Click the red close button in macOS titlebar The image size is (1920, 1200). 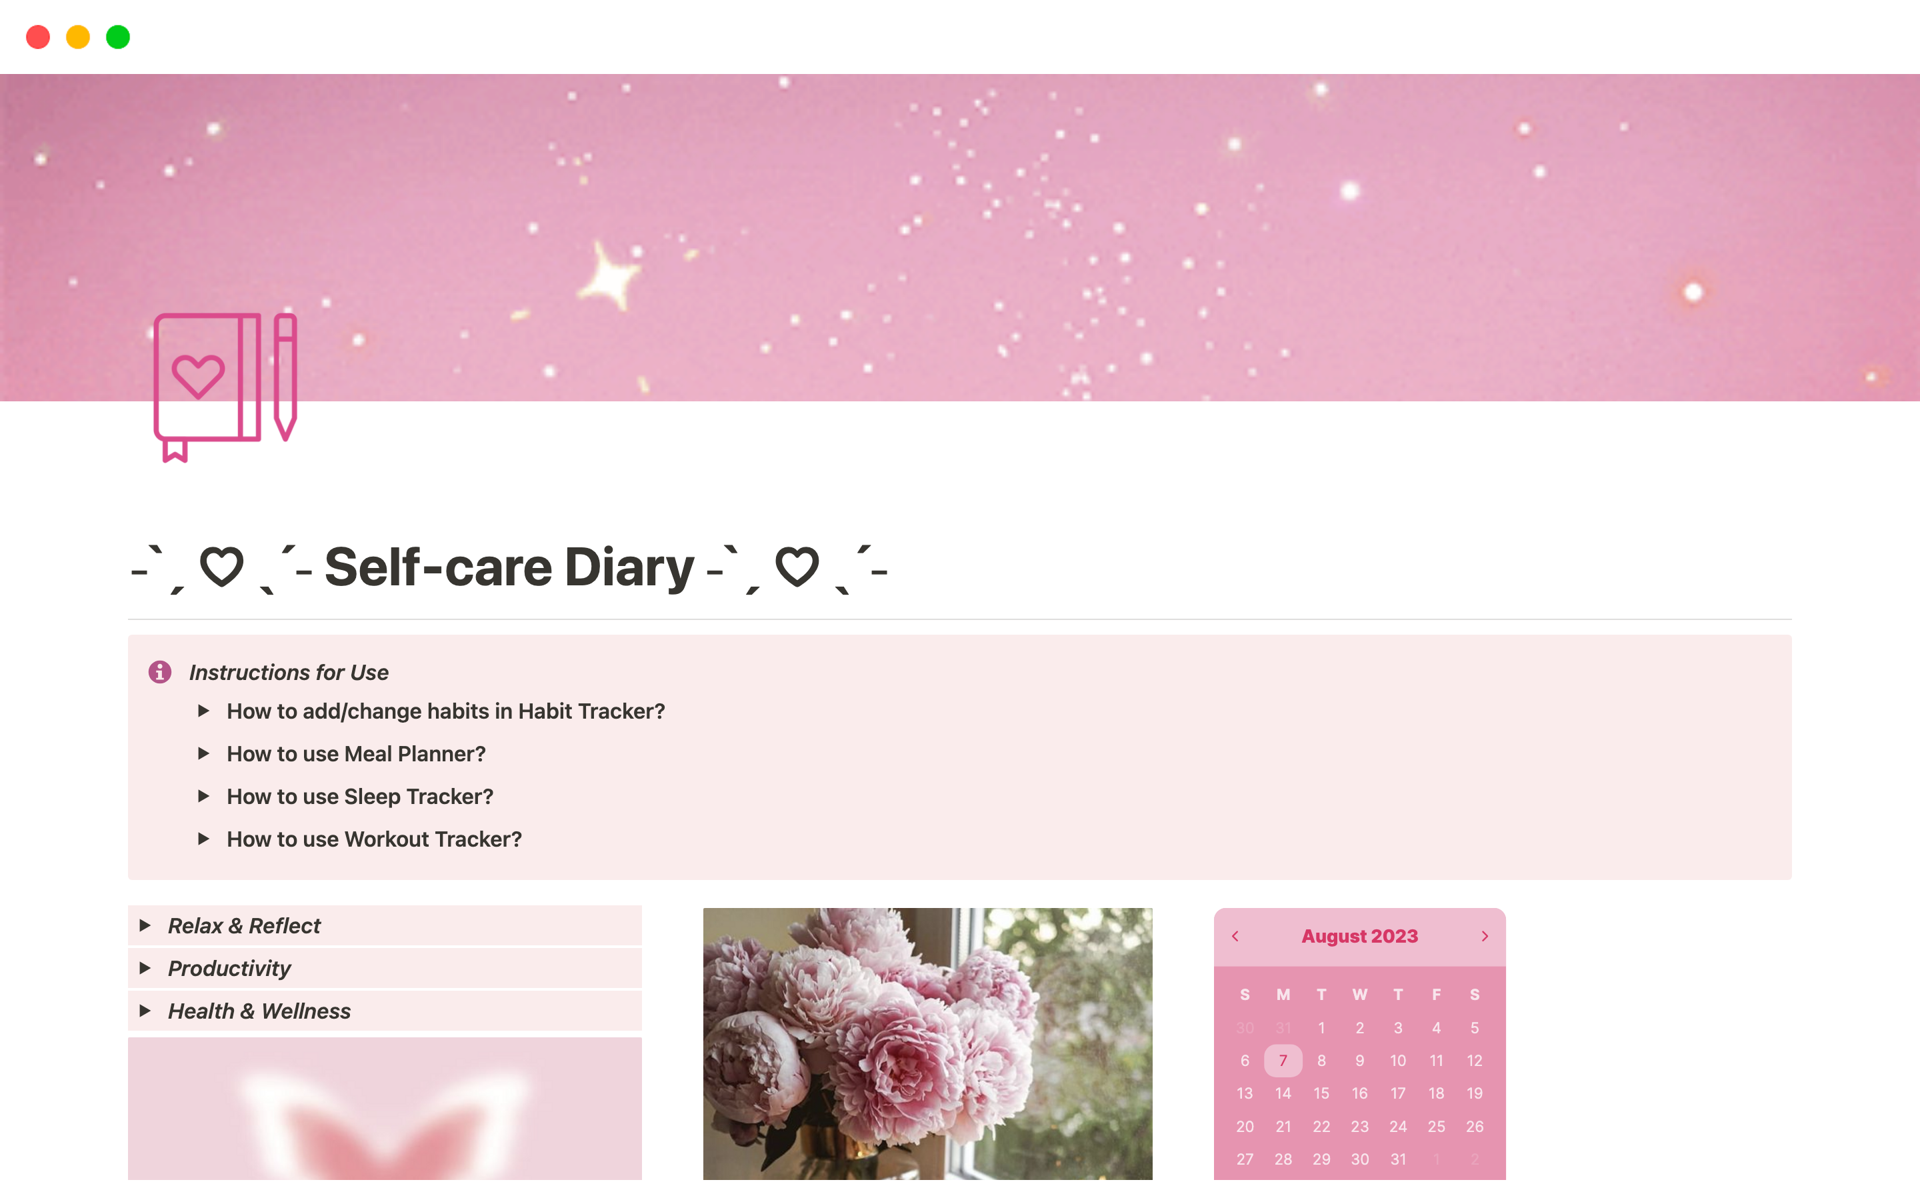click(x=37, y=33)
